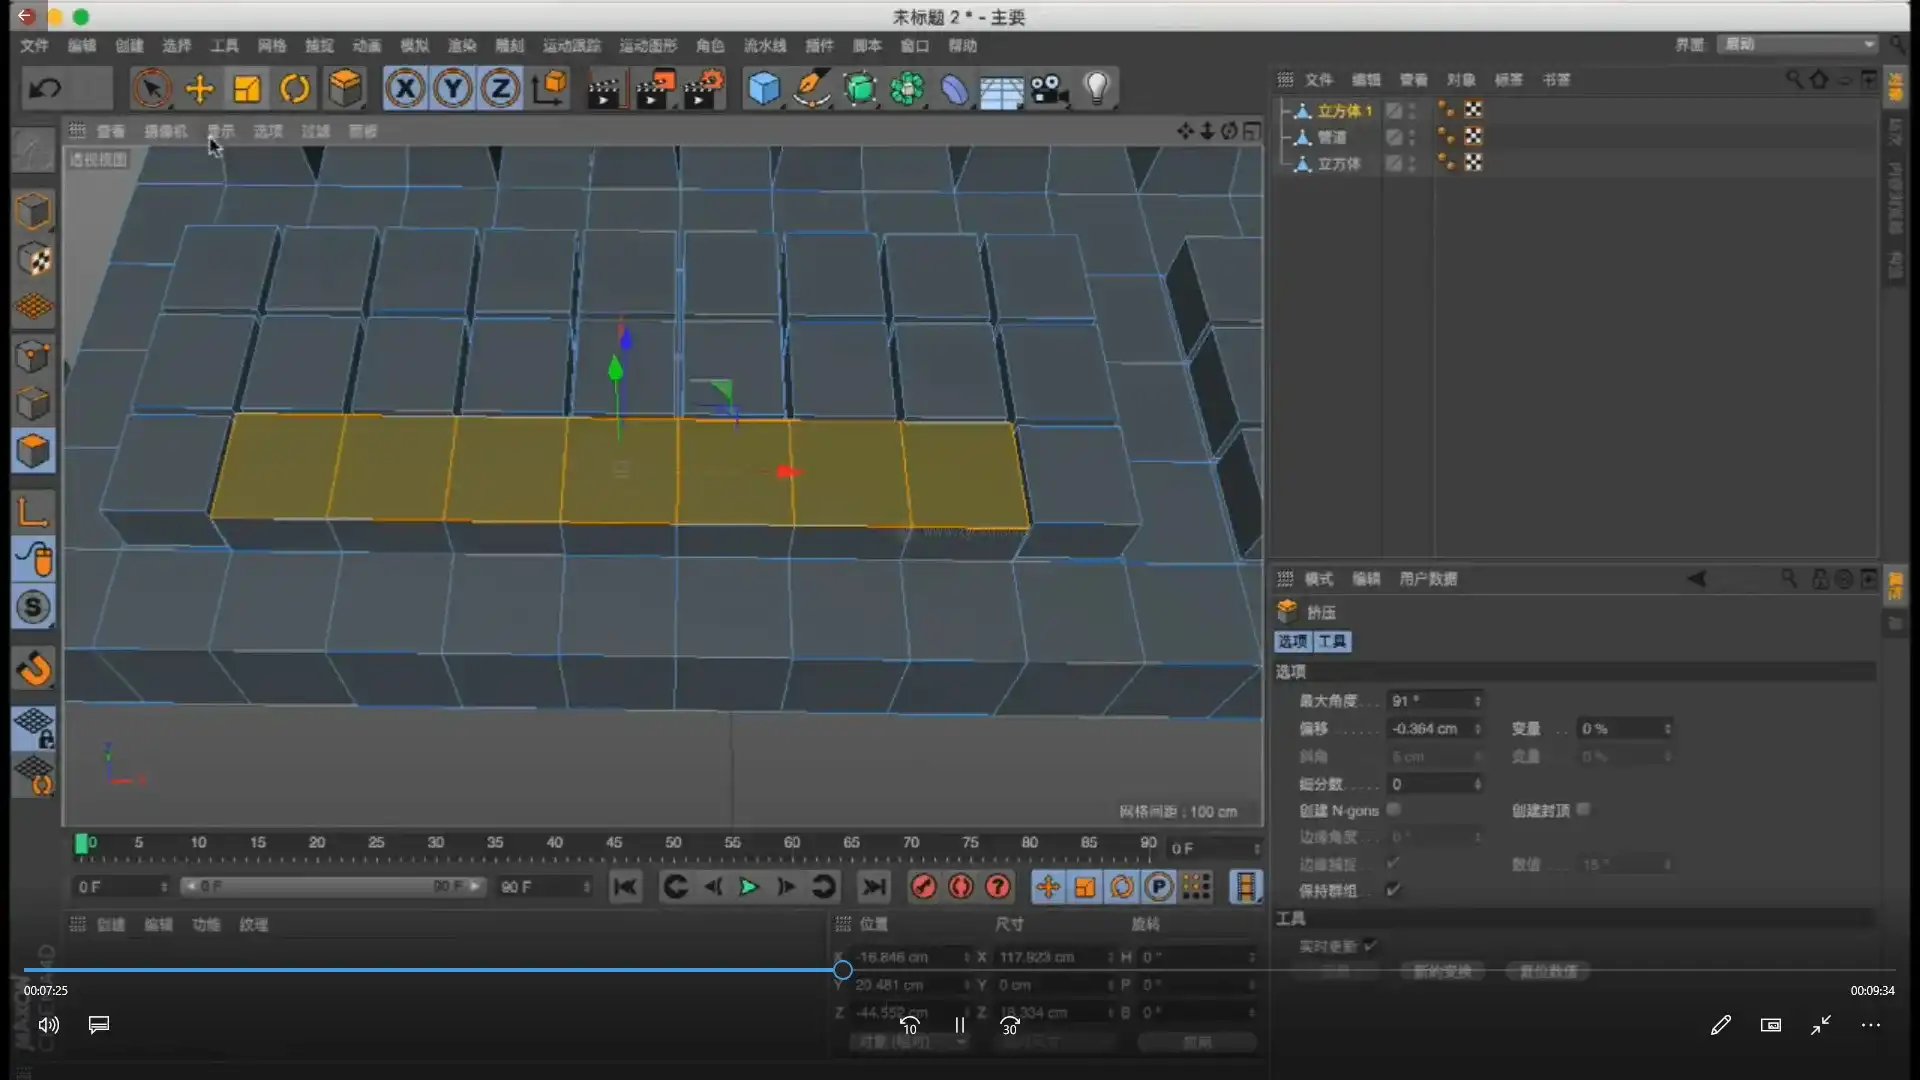Toggle the 创建封顶 checkbox

click(1583, 810)
